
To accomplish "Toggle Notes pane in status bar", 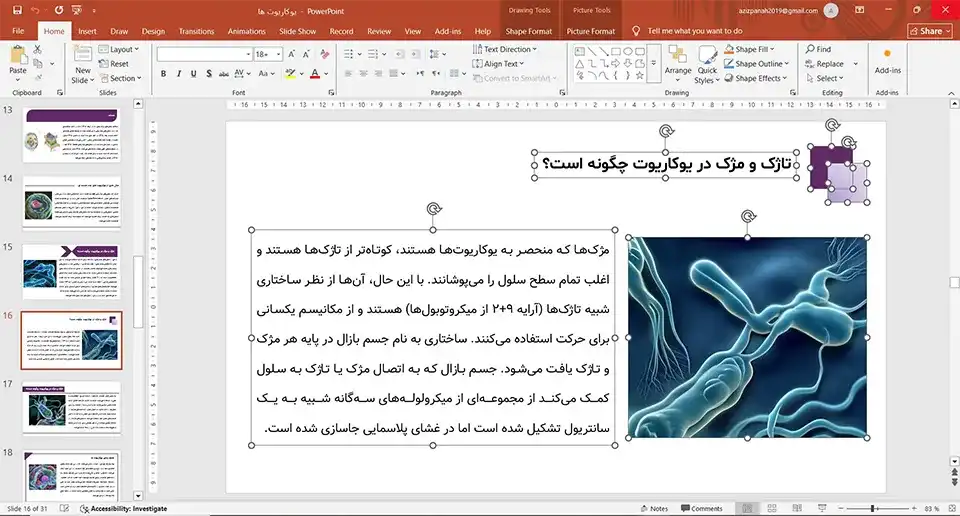I will pos(654,509).
